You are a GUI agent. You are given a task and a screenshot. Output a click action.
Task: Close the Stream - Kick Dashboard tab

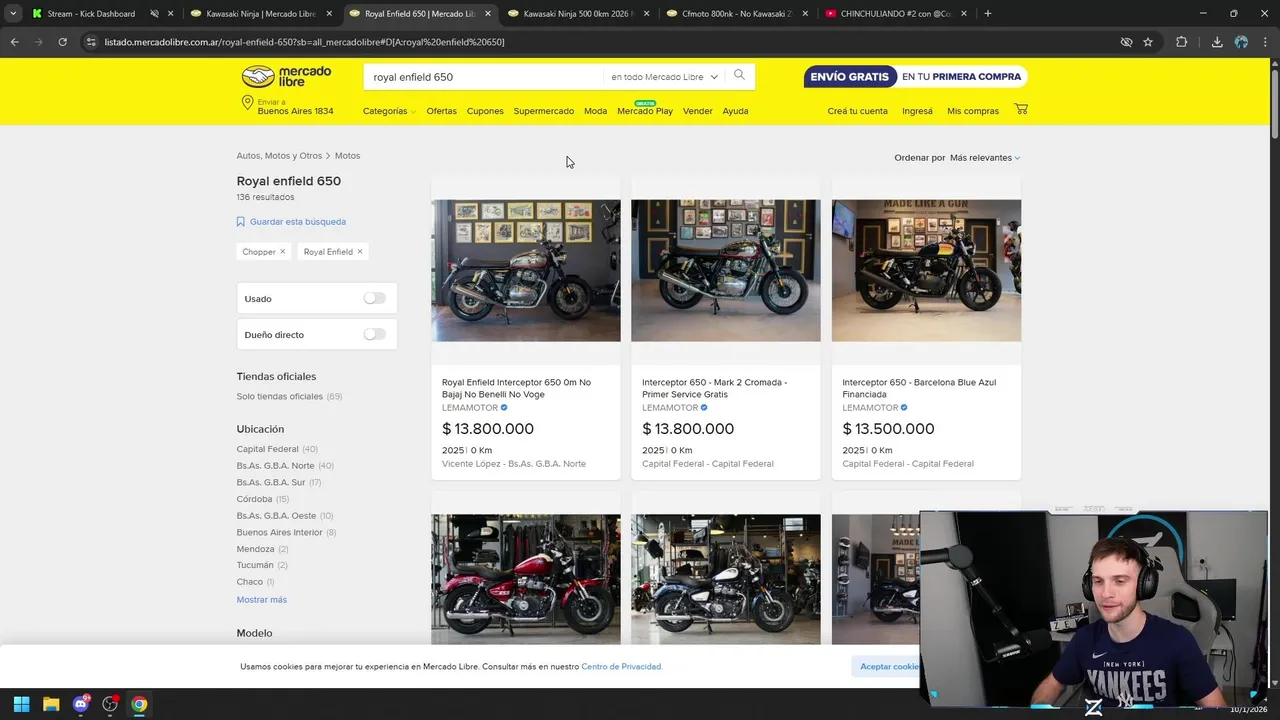[x=170, y=14]
